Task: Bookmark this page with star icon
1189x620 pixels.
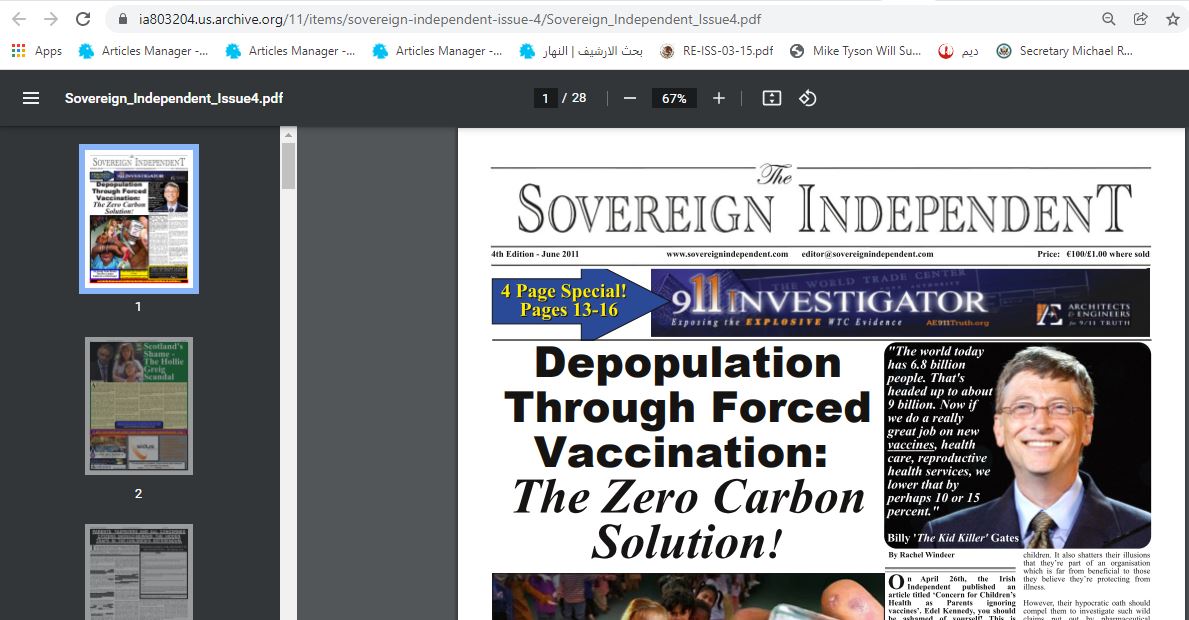Action: click(x=1172, y=19)
